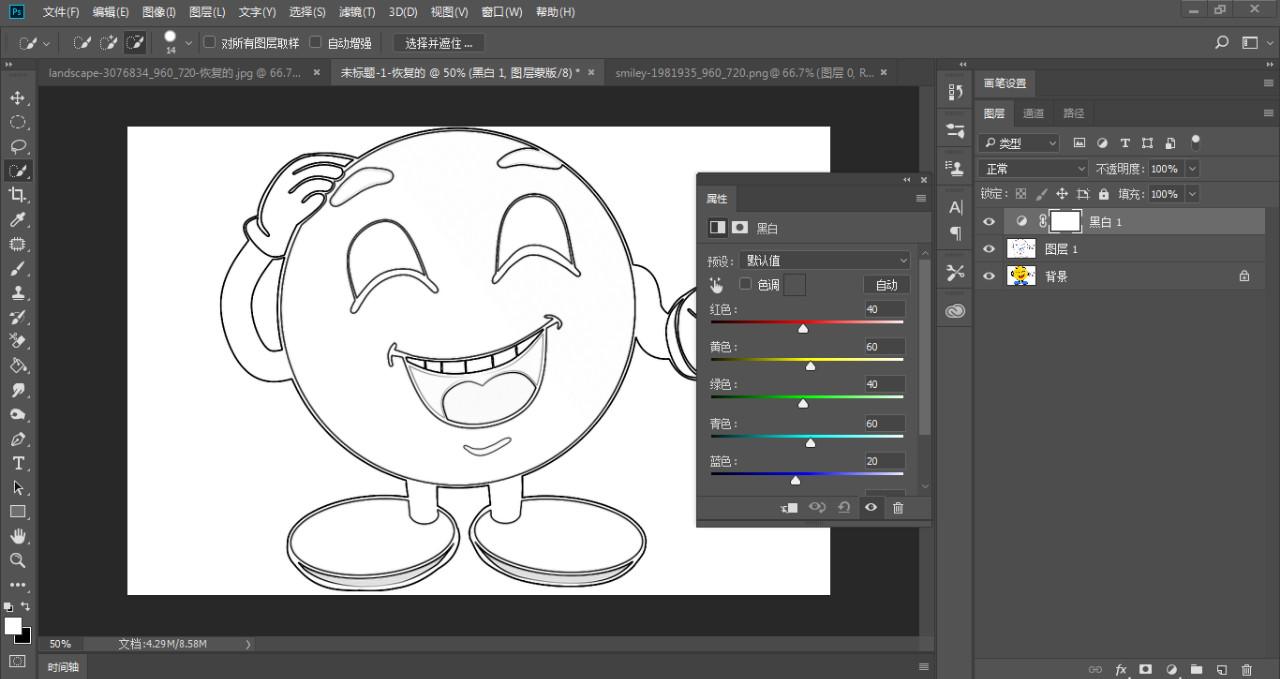Click the 选择并遮住 button

tap(438, 43)
